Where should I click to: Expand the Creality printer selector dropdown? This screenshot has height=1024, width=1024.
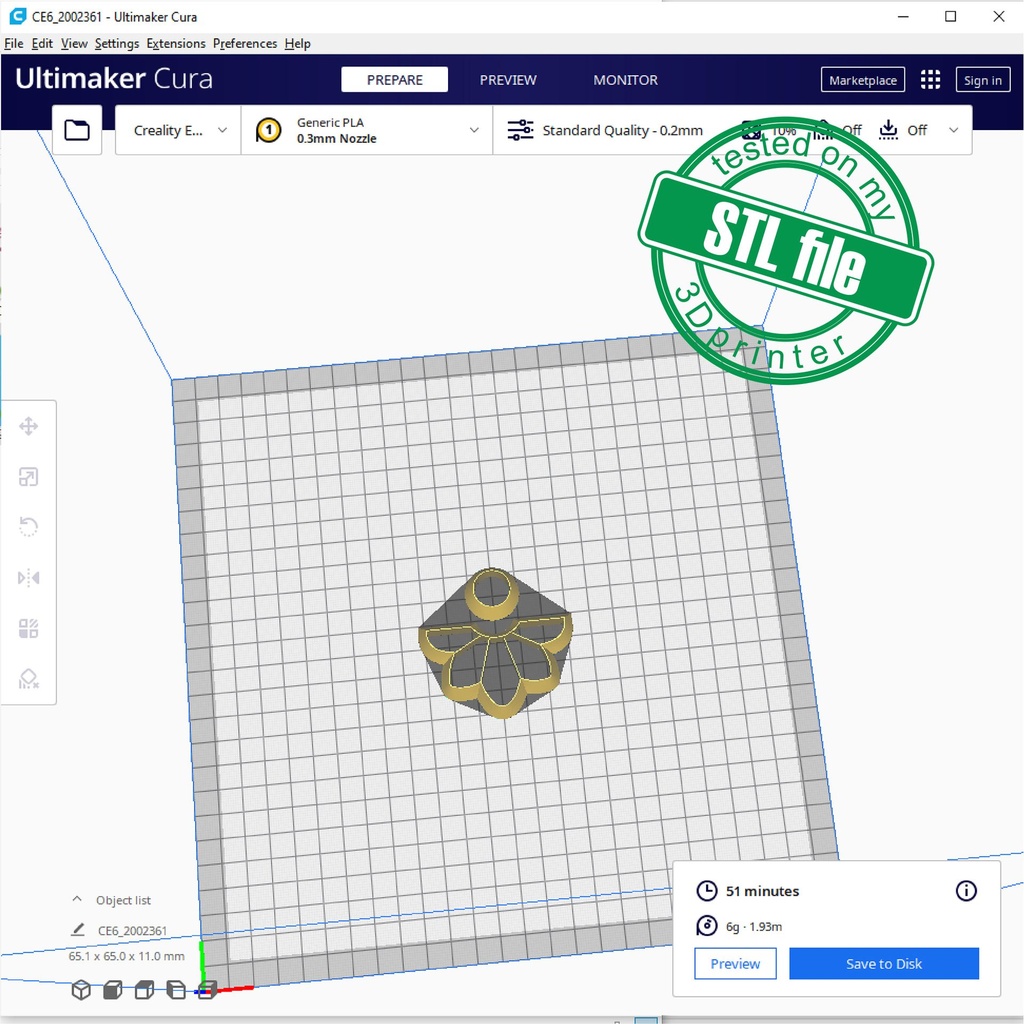179,131
